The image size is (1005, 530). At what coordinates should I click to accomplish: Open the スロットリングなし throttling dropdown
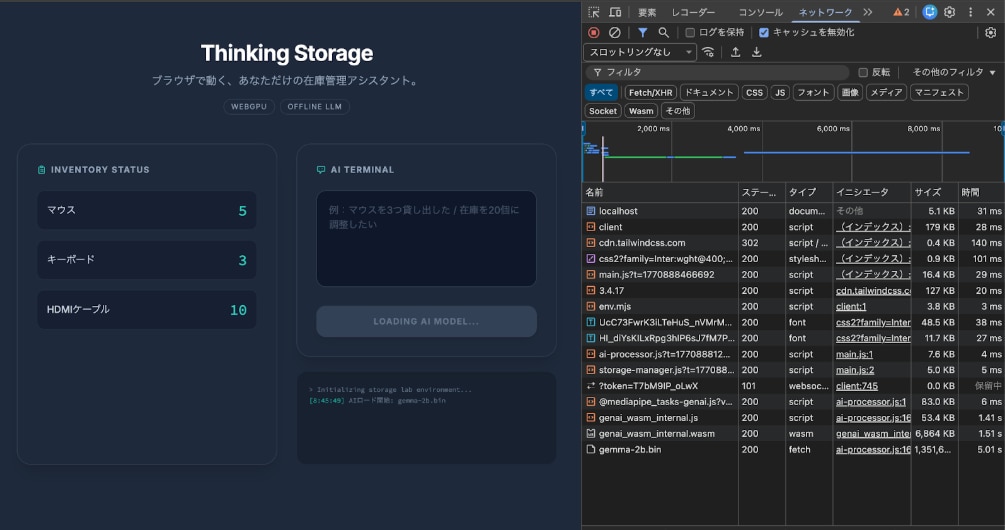tap(641, 52)
